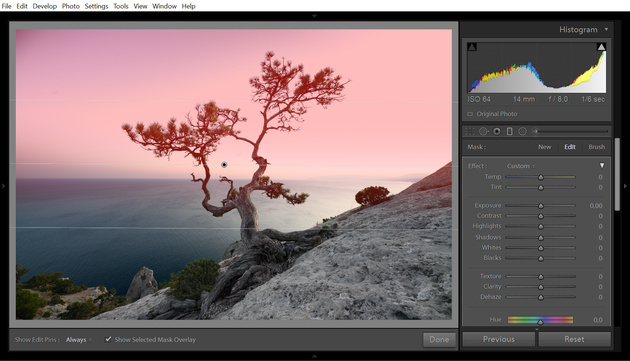Select the Adjustment Brush tool

point(535,131)
